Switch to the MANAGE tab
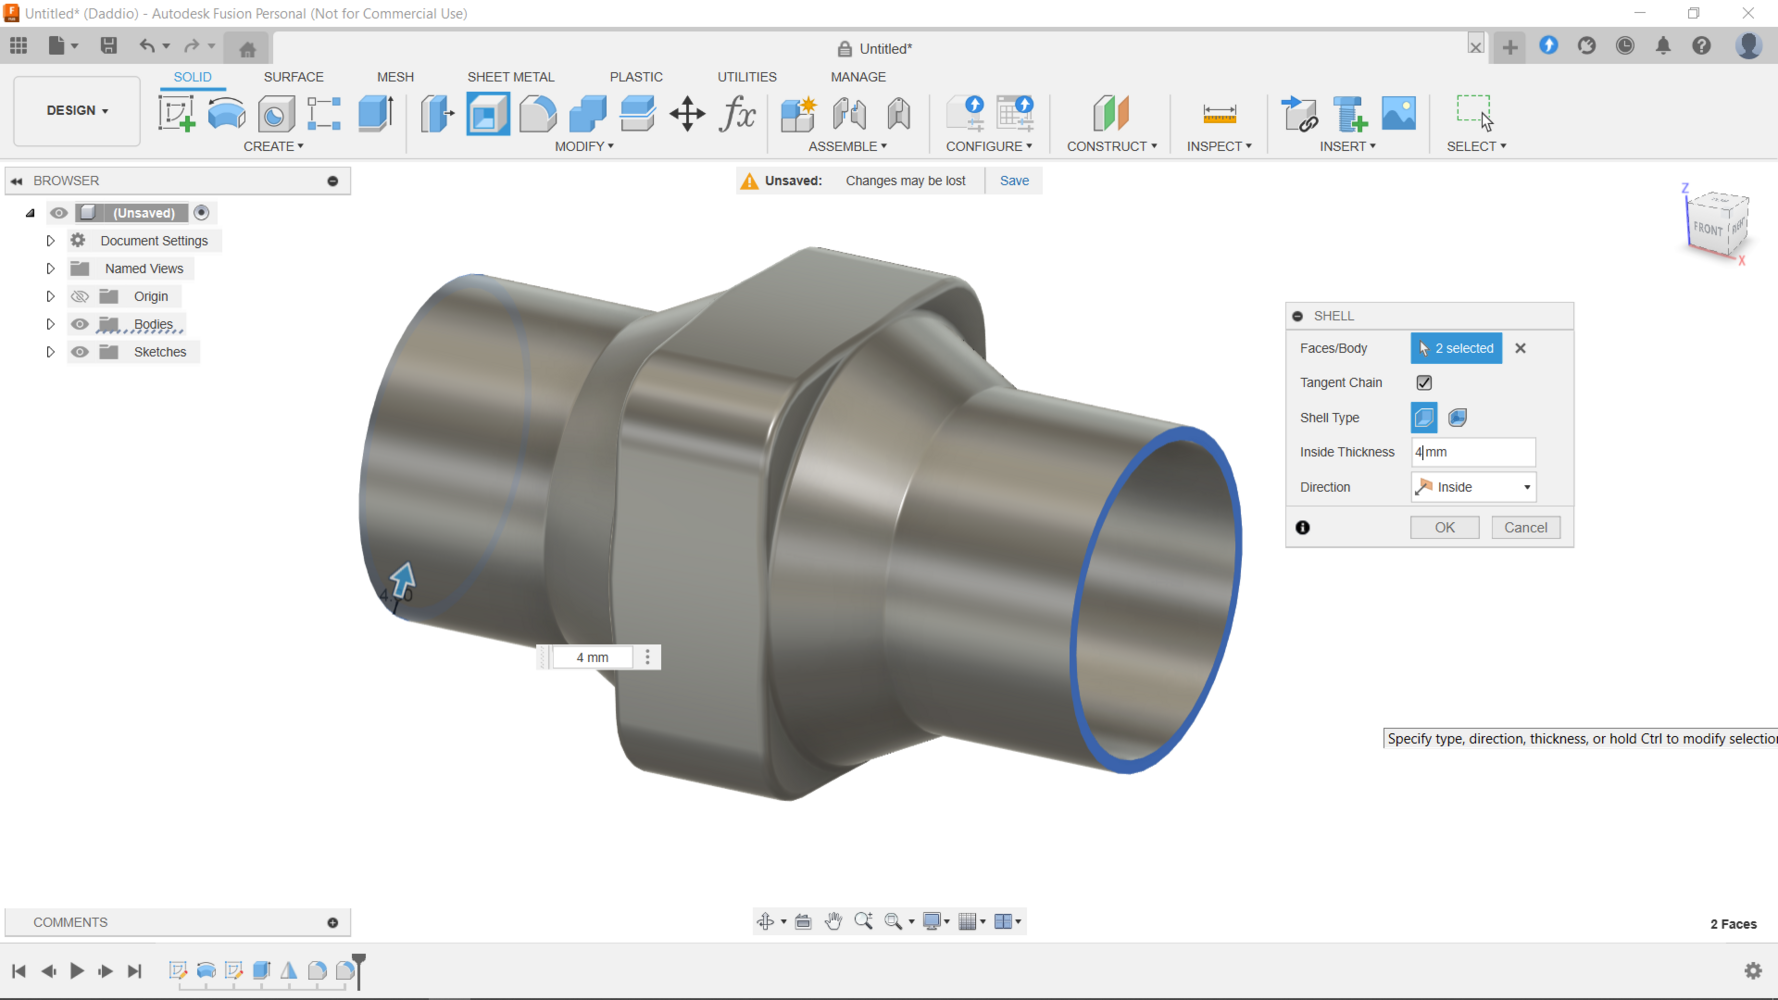Screen dimensions: 1778x1000 tap(858, 77)
